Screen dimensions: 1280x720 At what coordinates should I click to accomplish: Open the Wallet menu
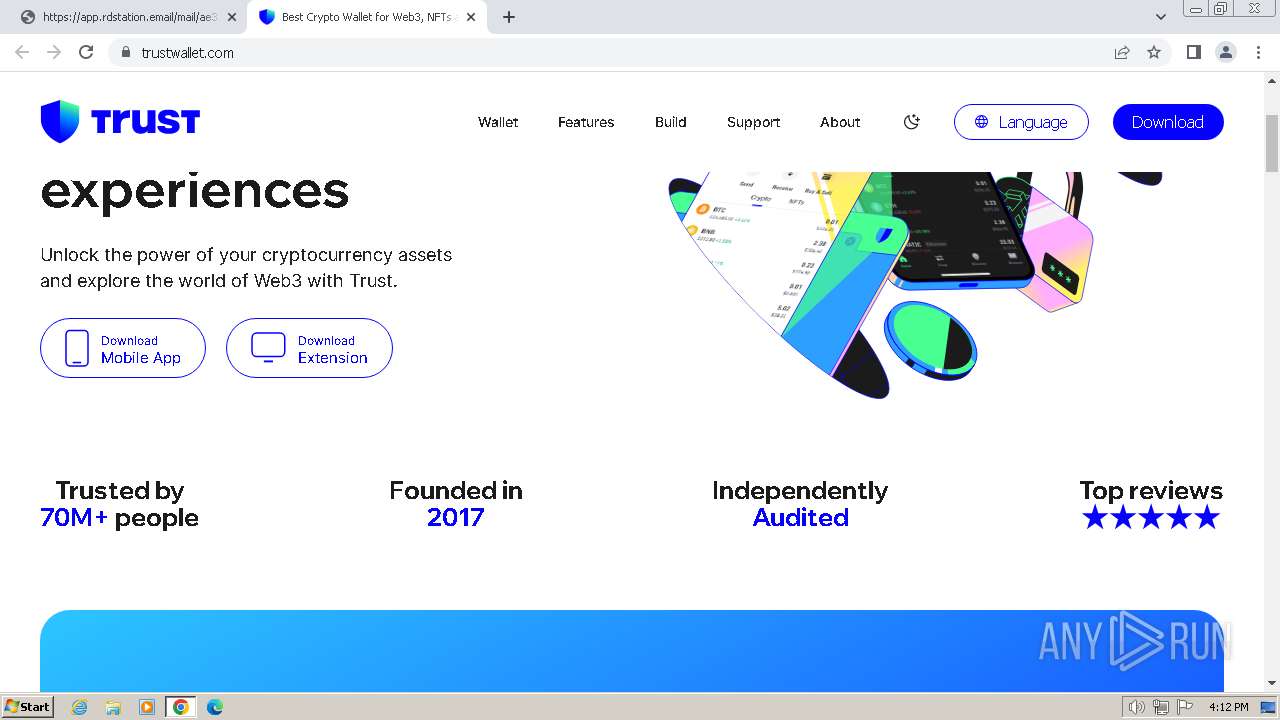coord(498,122)
